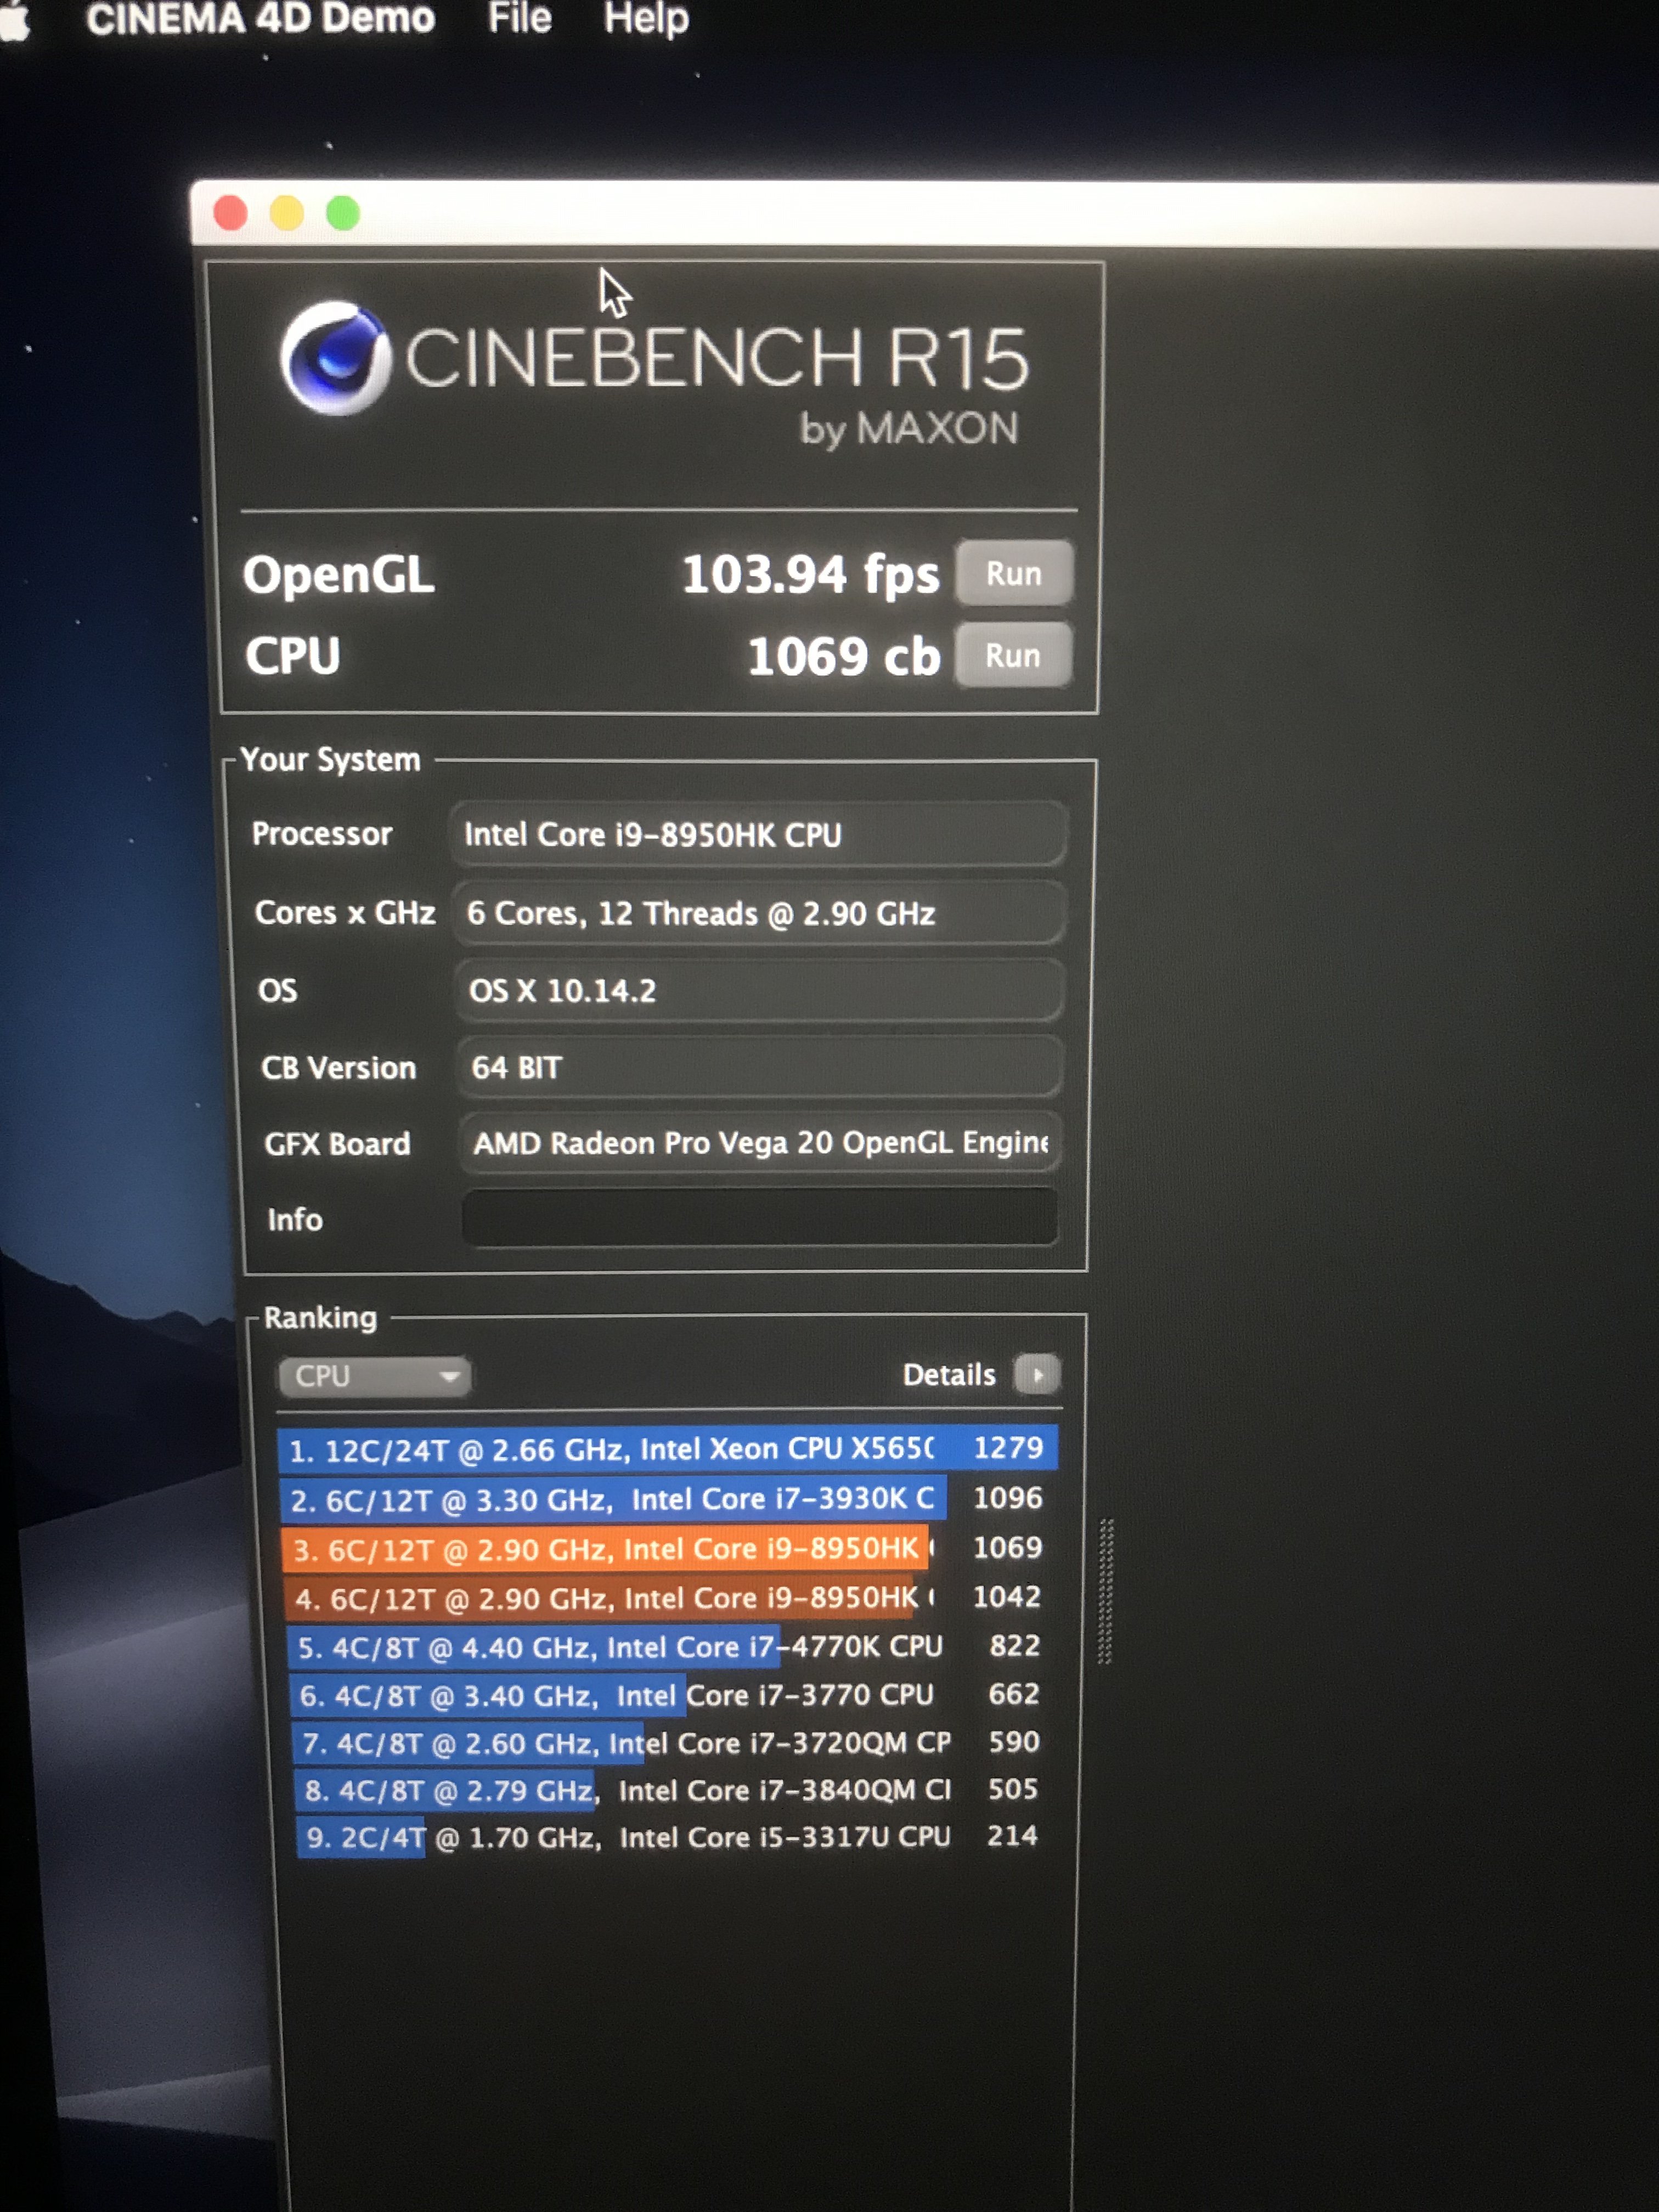
Task: Select the Core i7-3770 ranking row
Action: (x=668, y=1694)
